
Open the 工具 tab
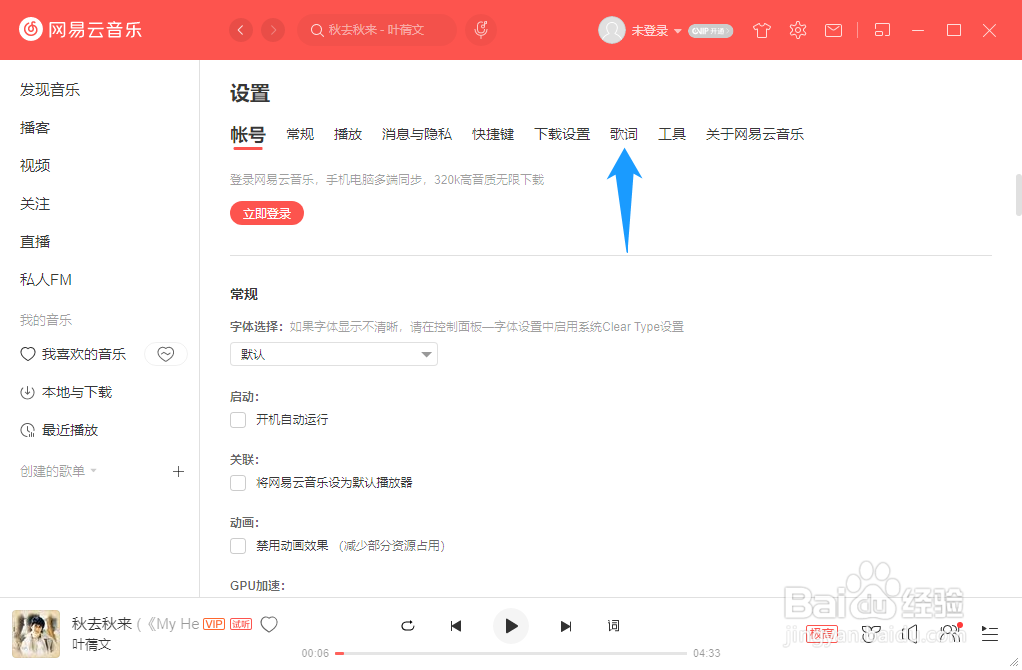[x=672, y=134]
